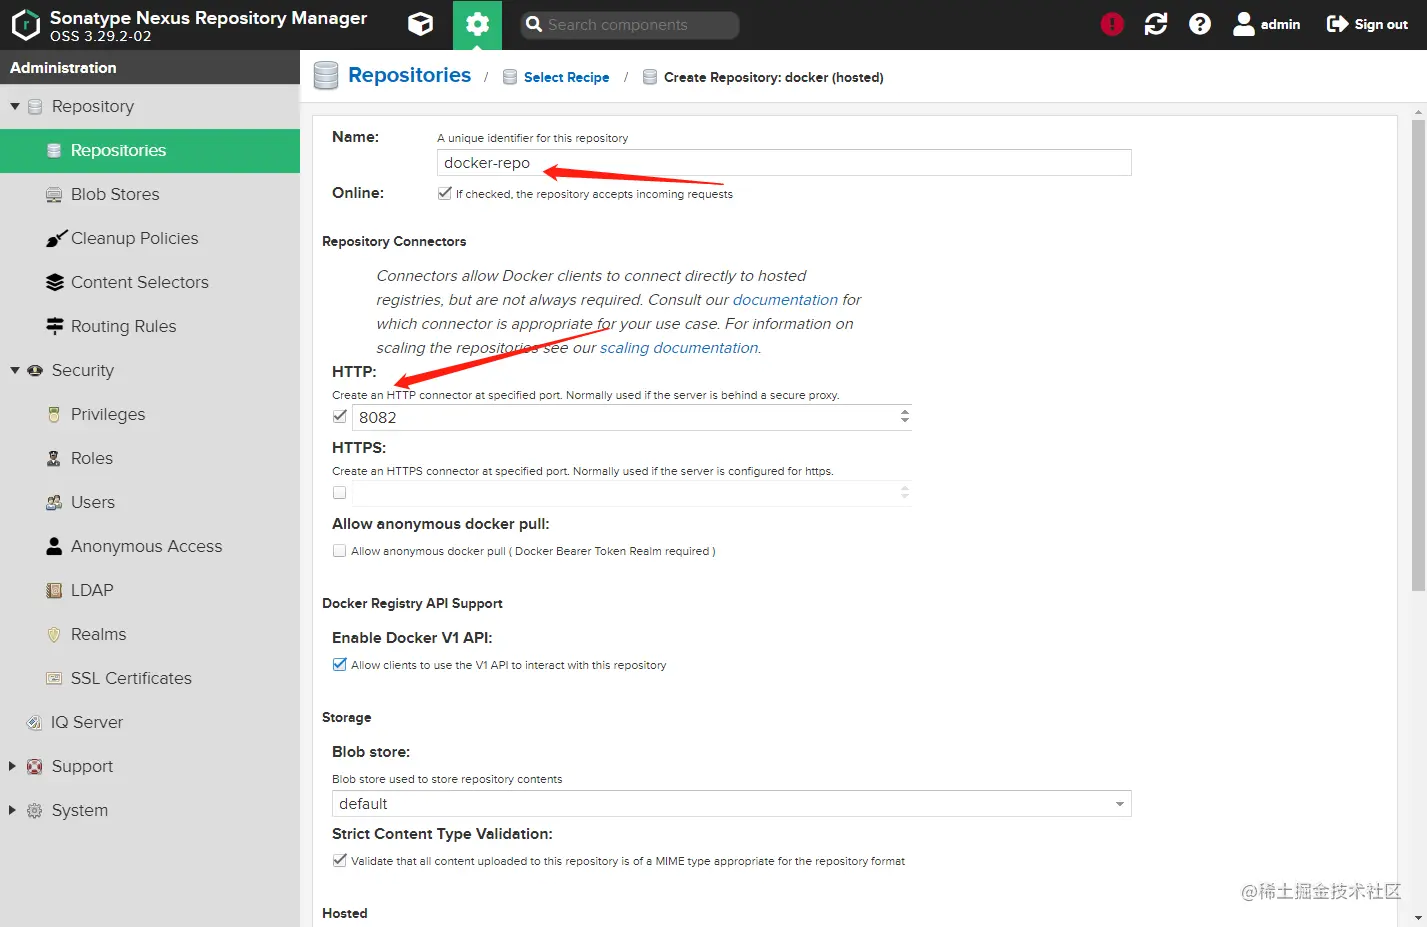The width and height of the screenshot is (1427, 927).
Task: Open the help question mark icon
Action: [x=1200, y=24]
